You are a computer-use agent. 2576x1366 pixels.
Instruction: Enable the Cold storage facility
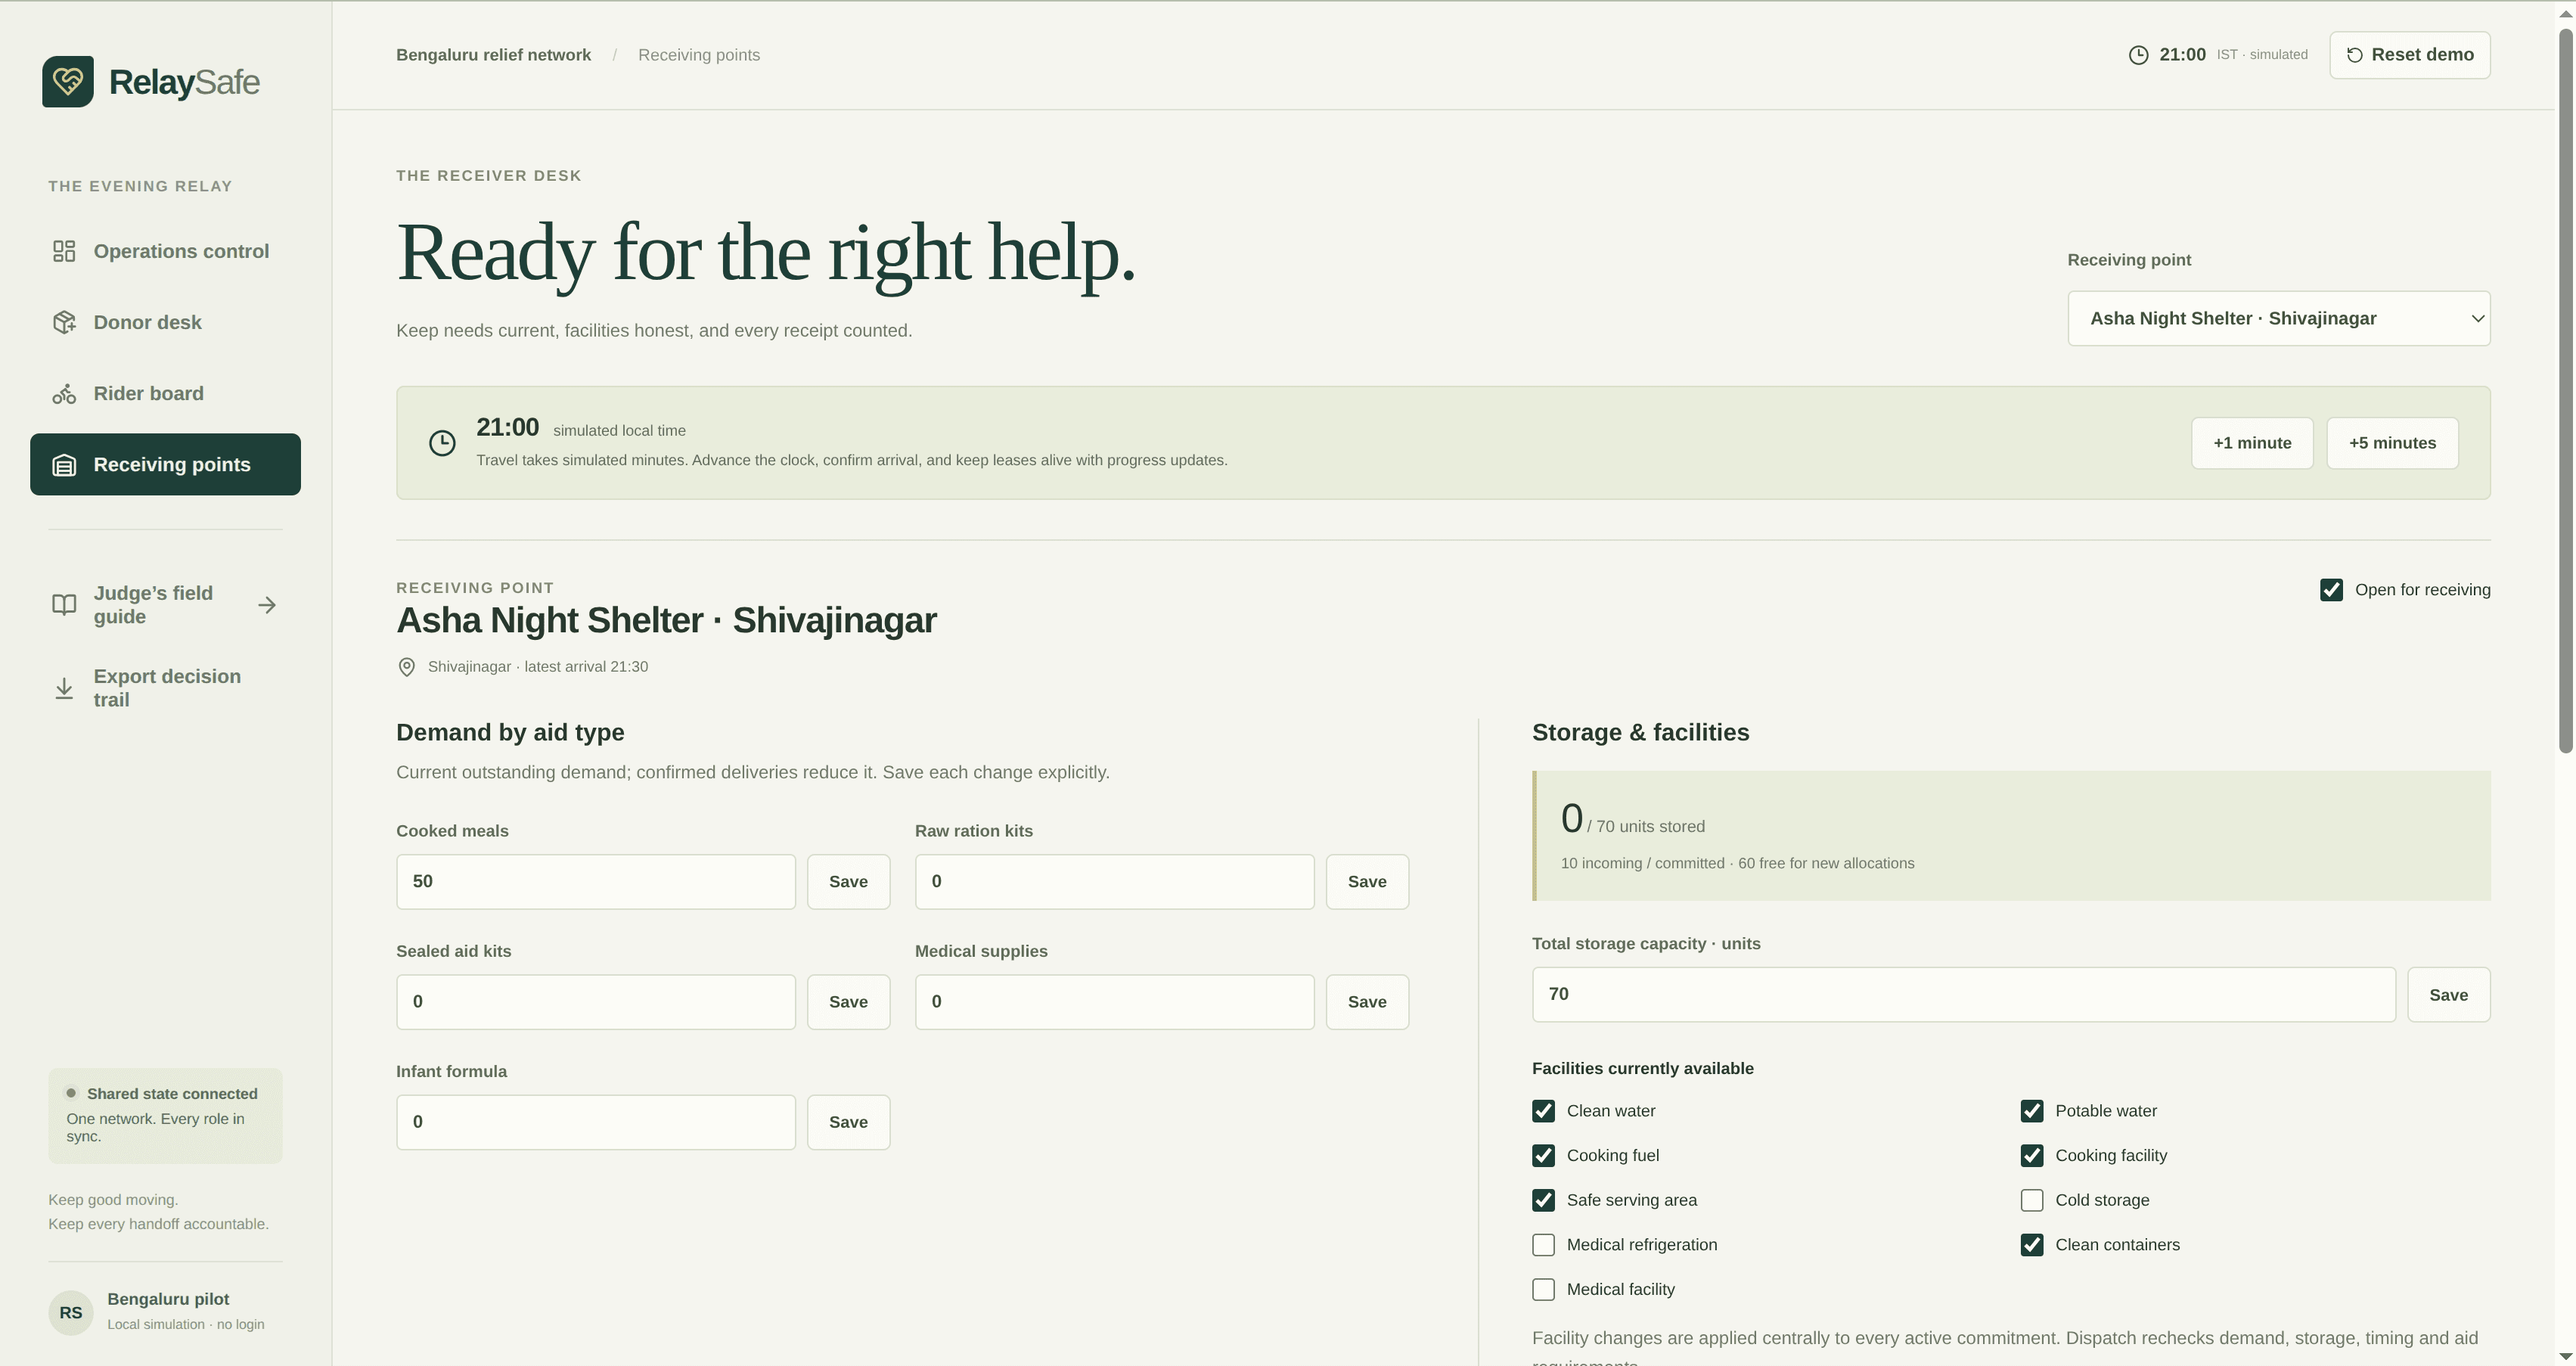tap(2031, 1200)
